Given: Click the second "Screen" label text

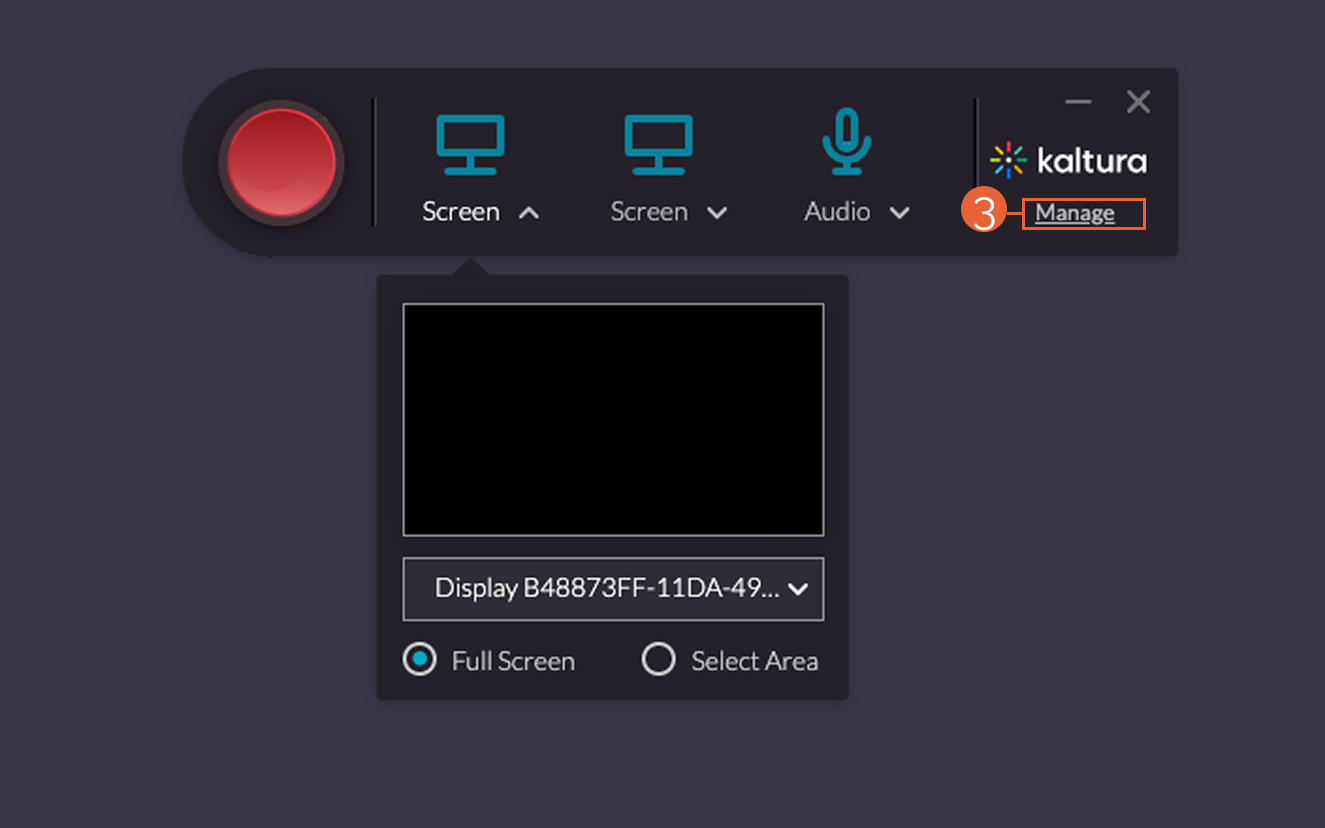Looking at the screenshot, I should click(x=649, y=212).
